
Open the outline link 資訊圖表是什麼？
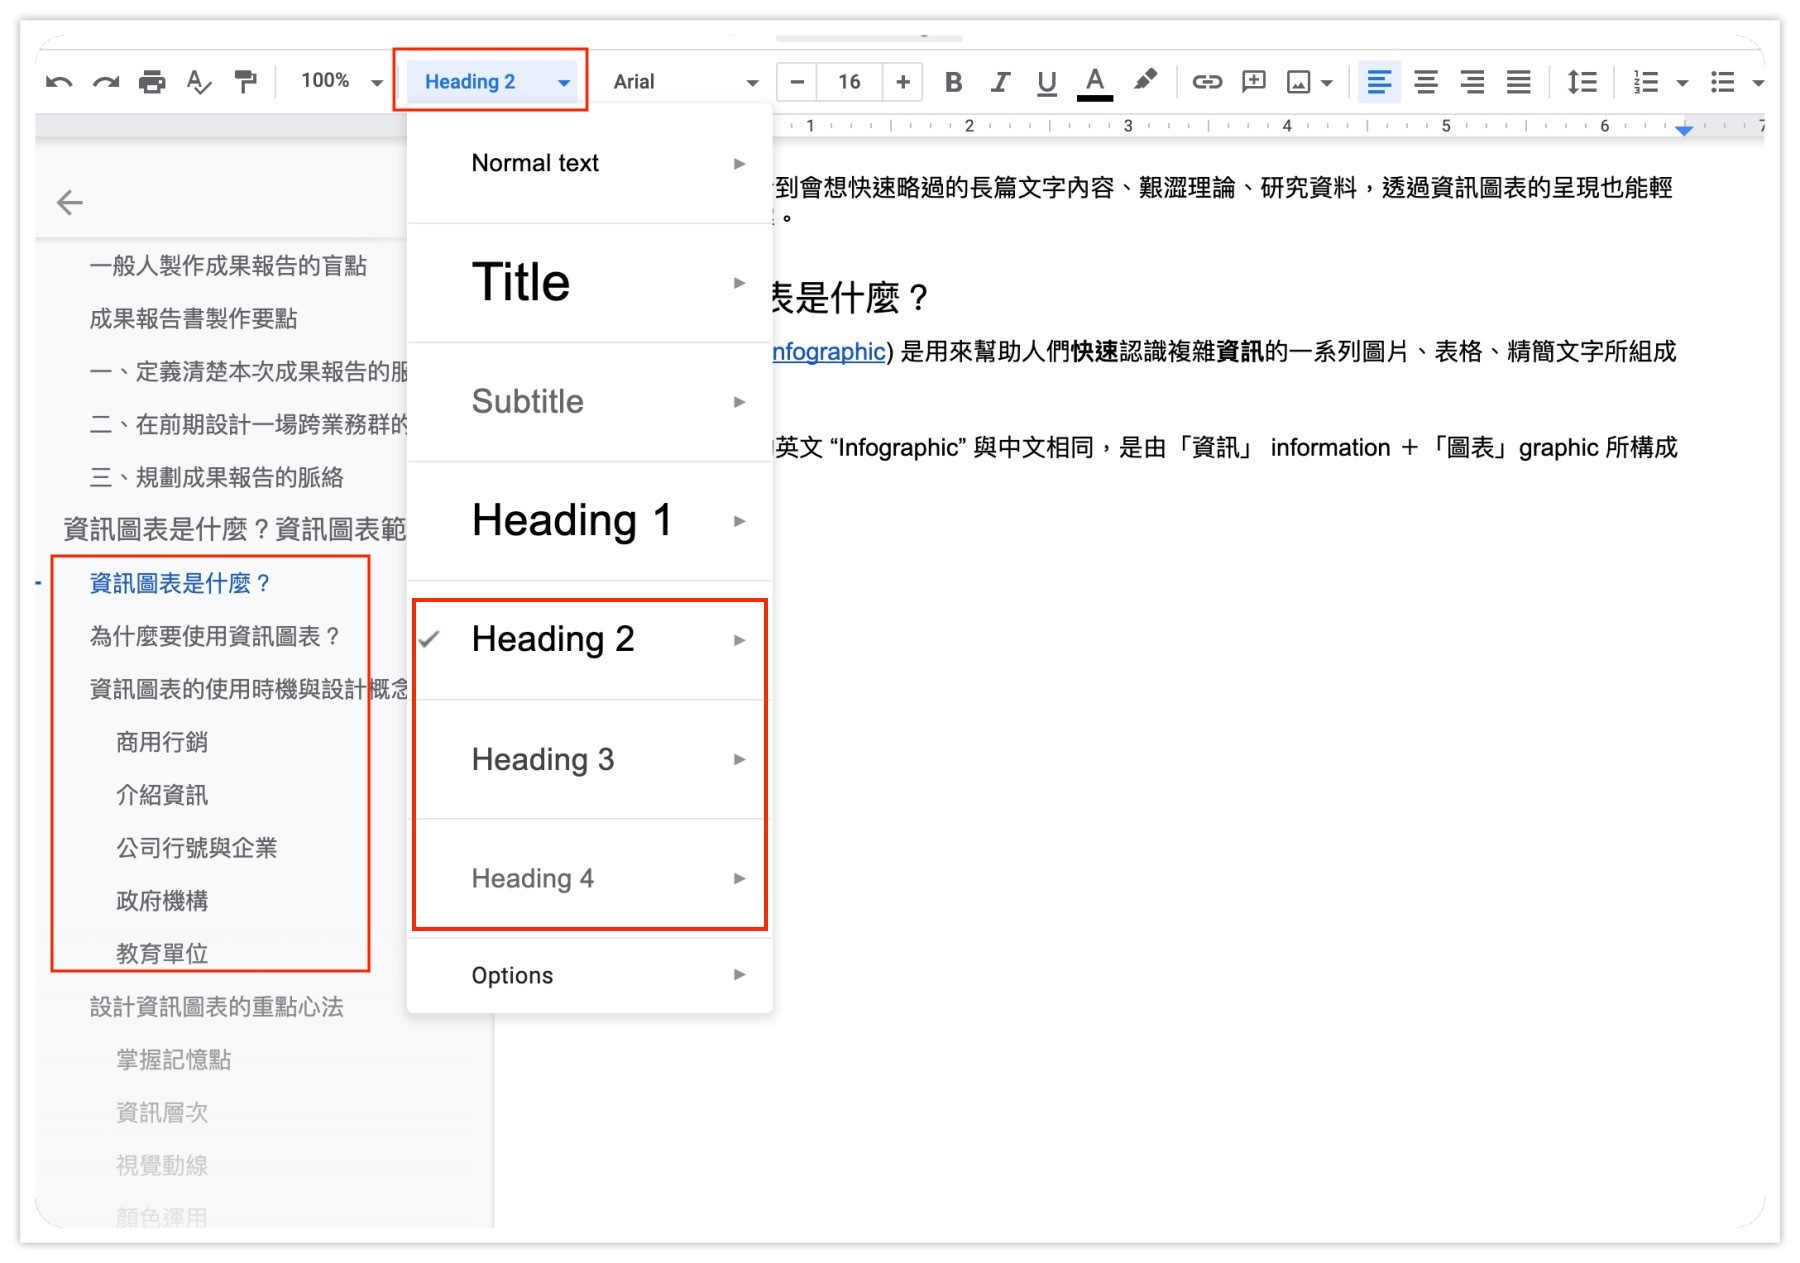pyautogui.click(x=178, y=583)
